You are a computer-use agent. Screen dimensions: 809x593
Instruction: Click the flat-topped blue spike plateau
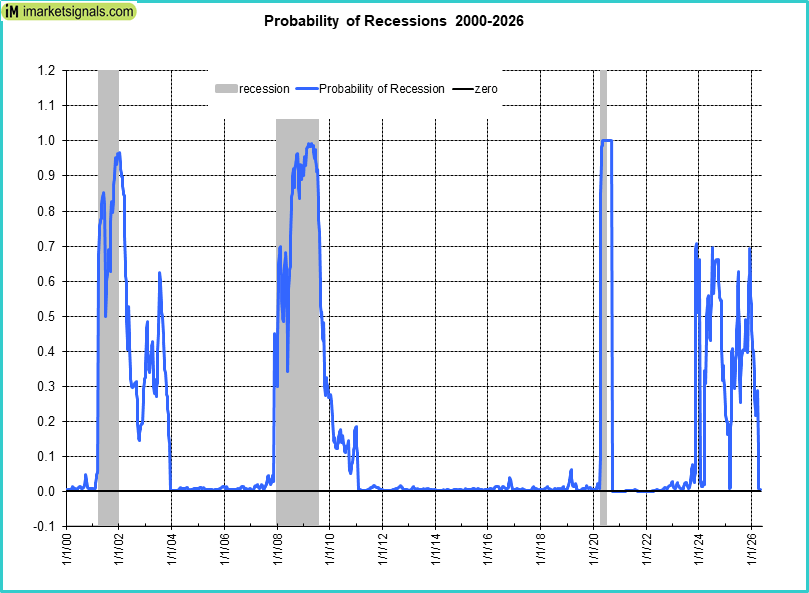coord(606,141)
